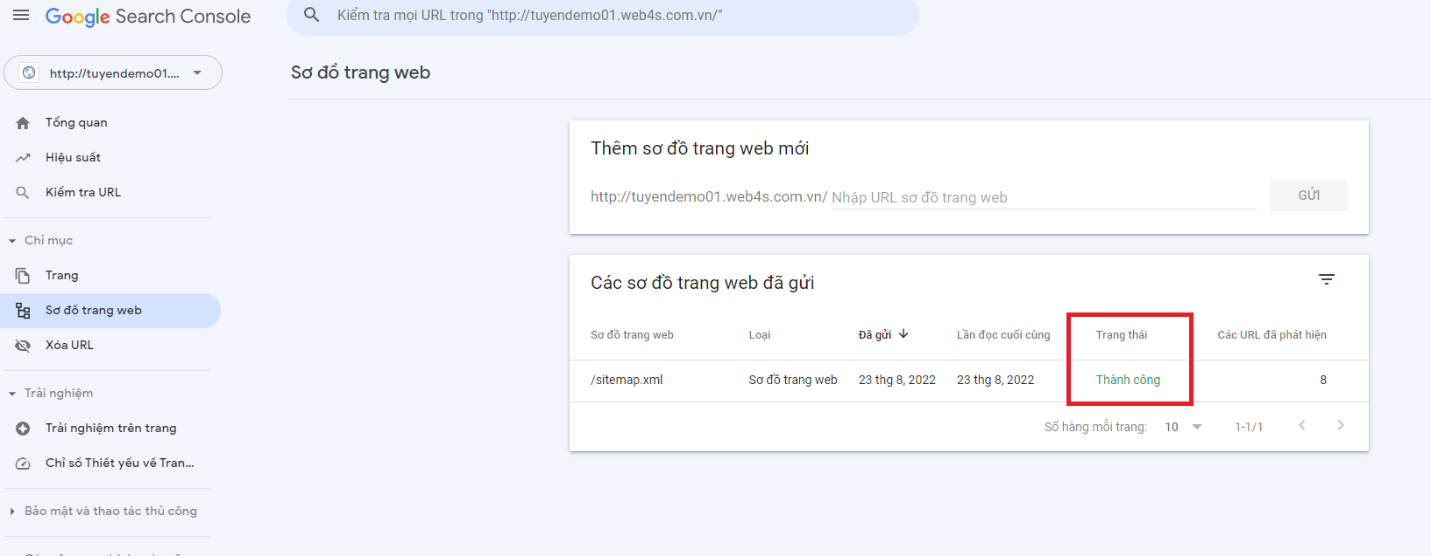Click the previous page arrow

(x=1302, y=426)
